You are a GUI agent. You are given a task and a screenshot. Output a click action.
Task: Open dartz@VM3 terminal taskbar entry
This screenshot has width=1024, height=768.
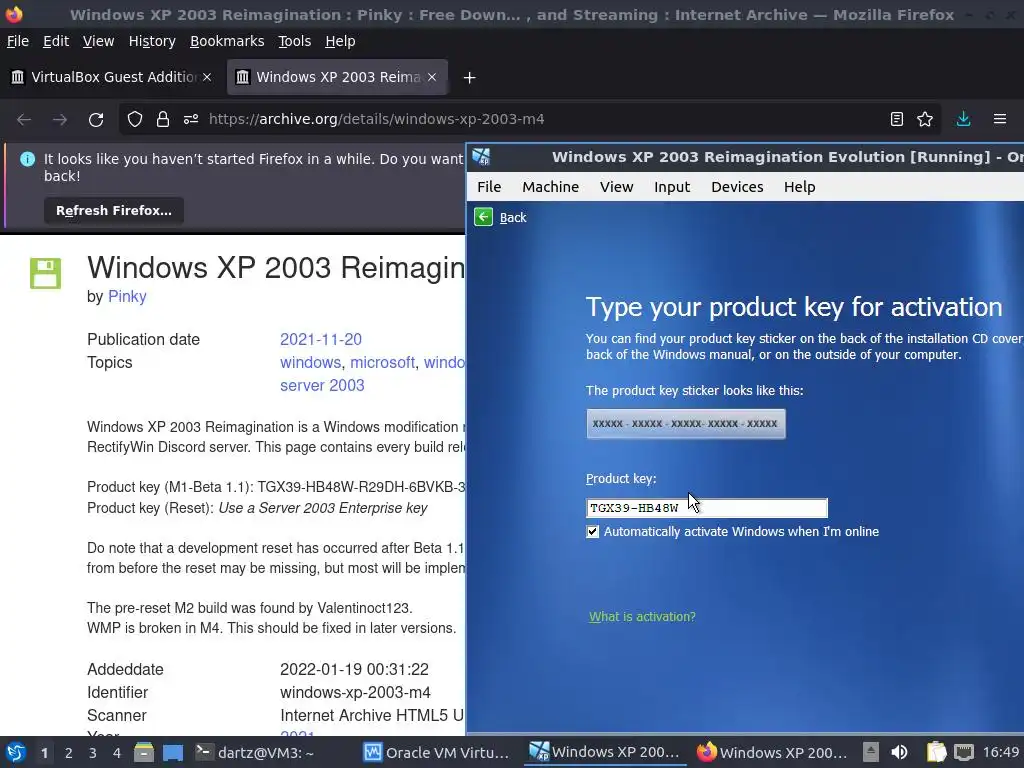point(255,752)
